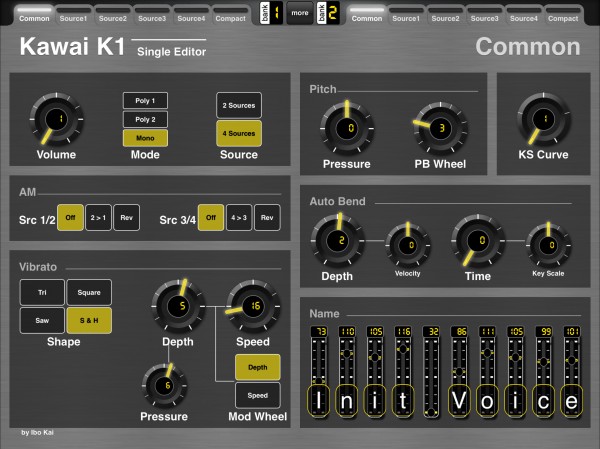The width and height of the screenshot is (600, 449).
Task: Click the PB Wheel knob
Action: [x=440, y=128]
